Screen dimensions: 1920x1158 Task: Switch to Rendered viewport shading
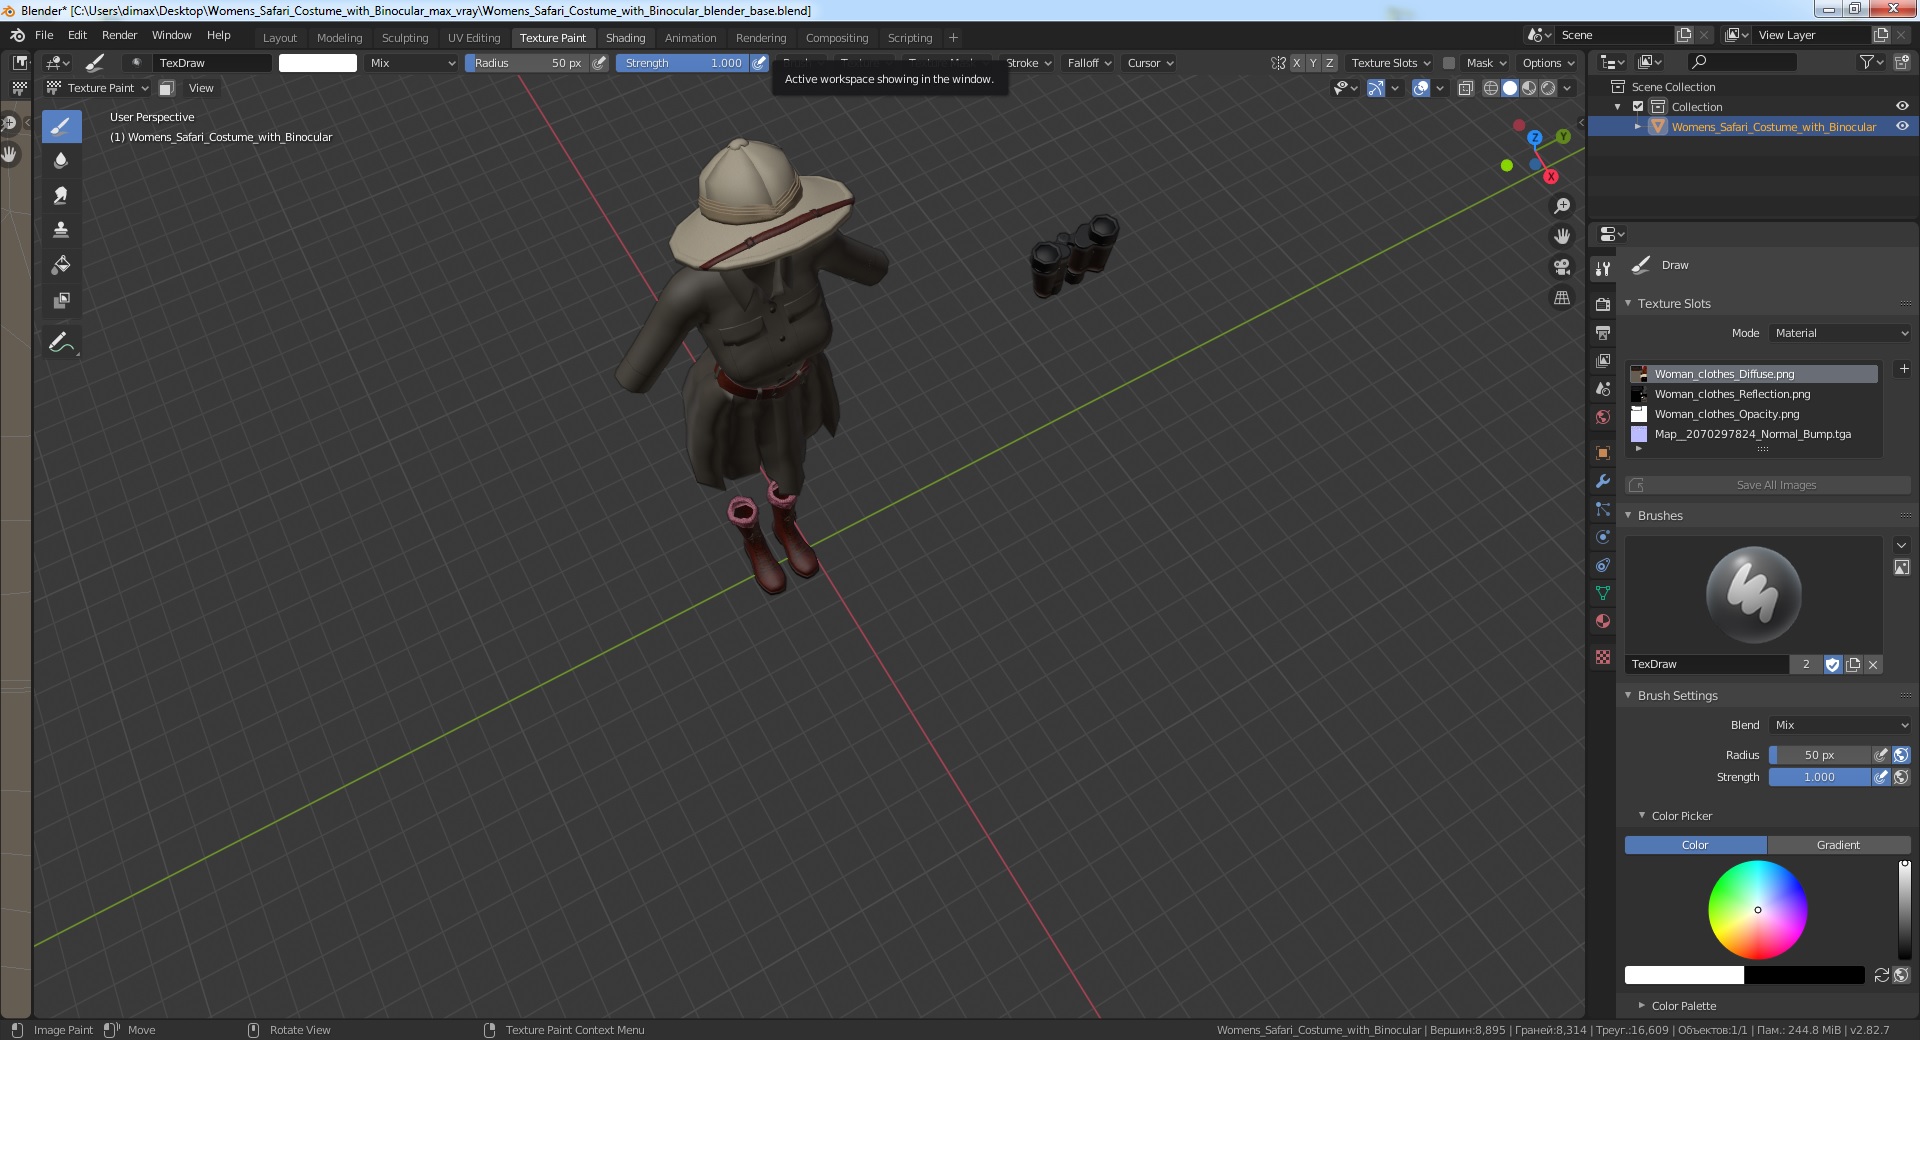1548,88
